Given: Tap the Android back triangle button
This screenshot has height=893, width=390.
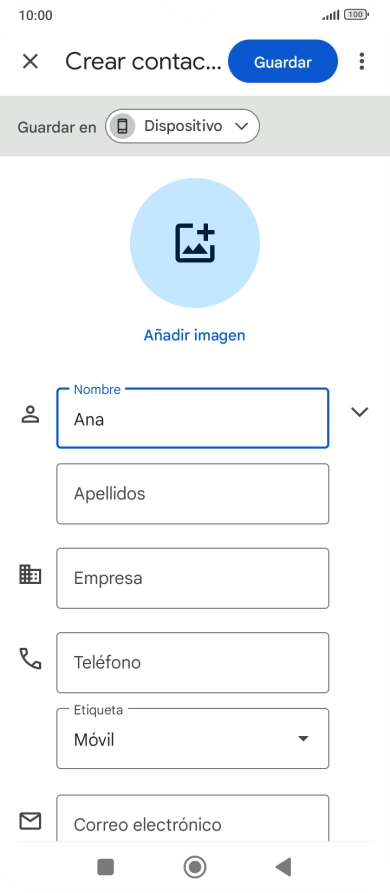Looking at the screenshot, I should (x=284, y=867).
